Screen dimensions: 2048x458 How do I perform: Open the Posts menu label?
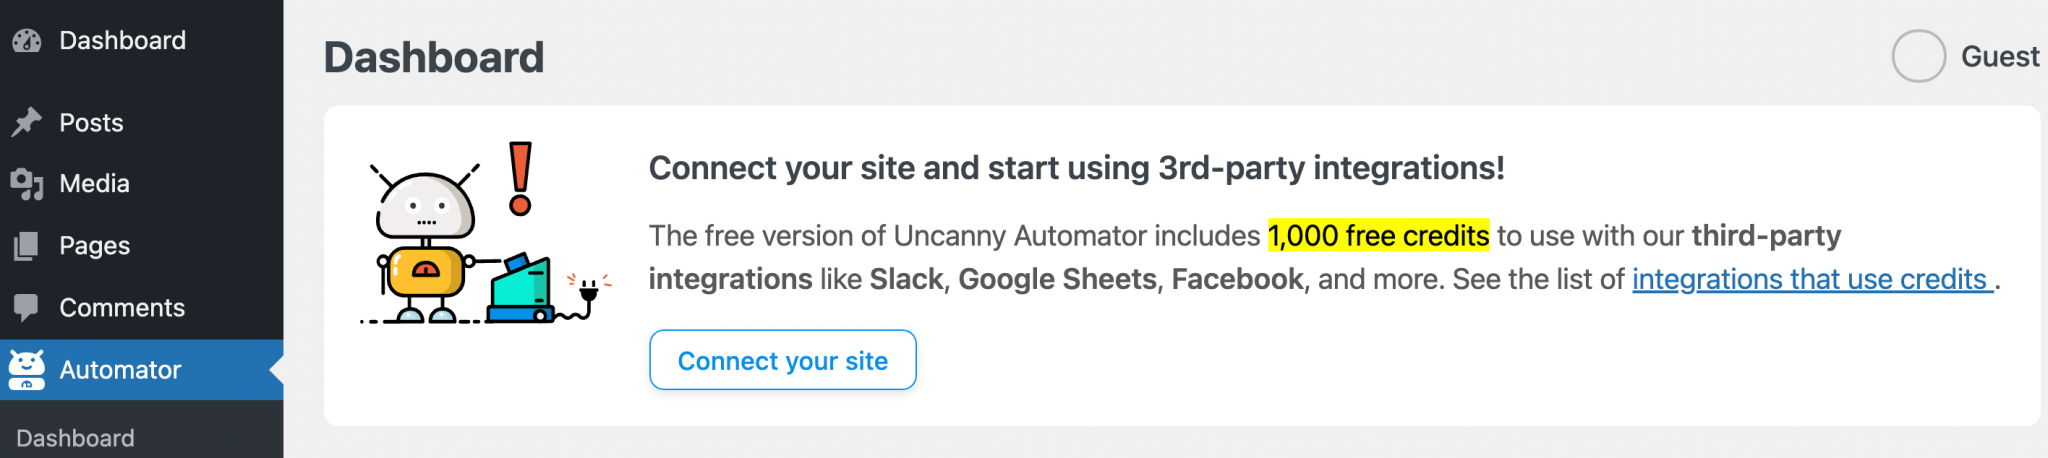(91, 123)
